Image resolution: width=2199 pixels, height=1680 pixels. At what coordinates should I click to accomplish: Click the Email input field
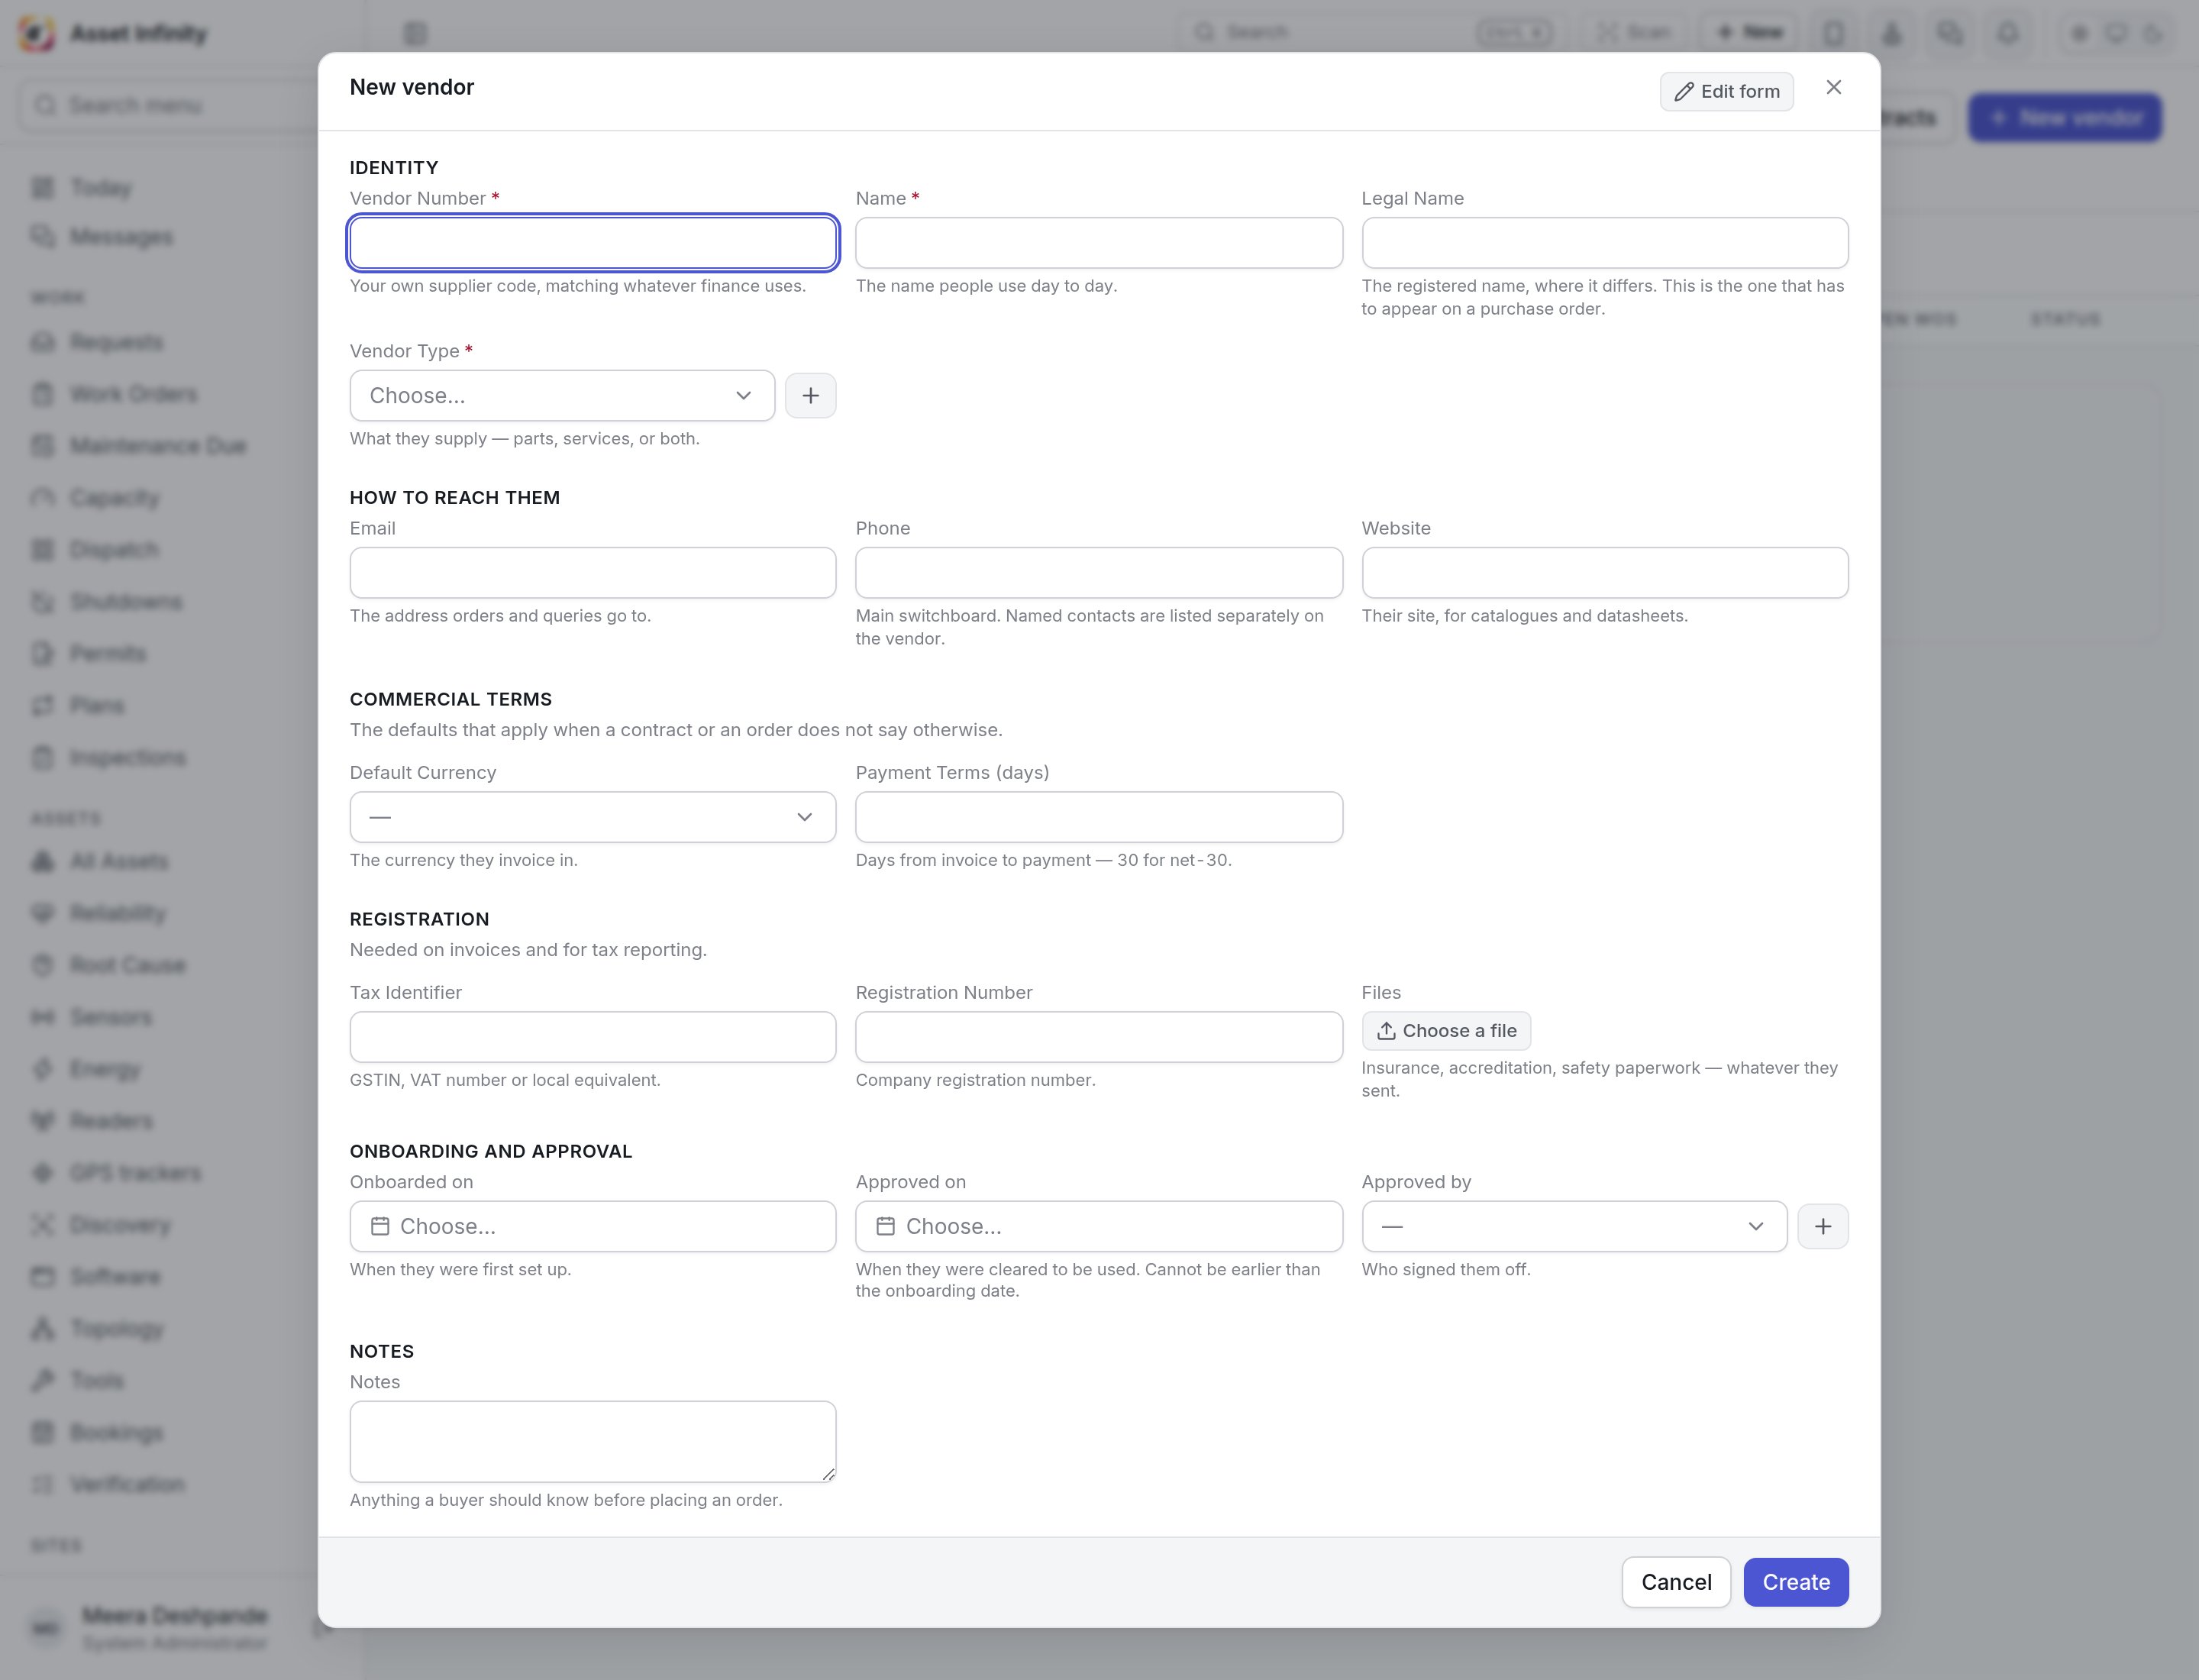tap(593, 573)
